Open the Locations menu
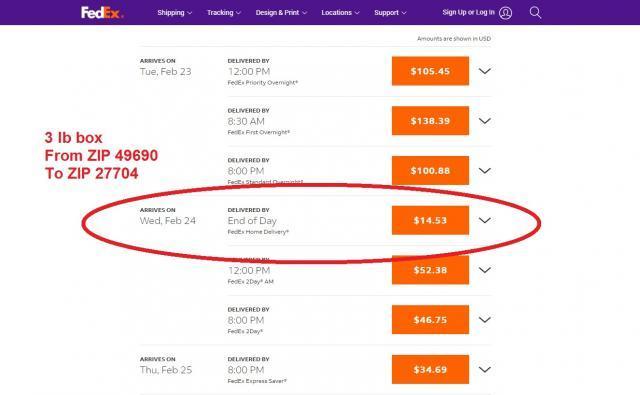640x395 pixels. [x=340, y=13]
